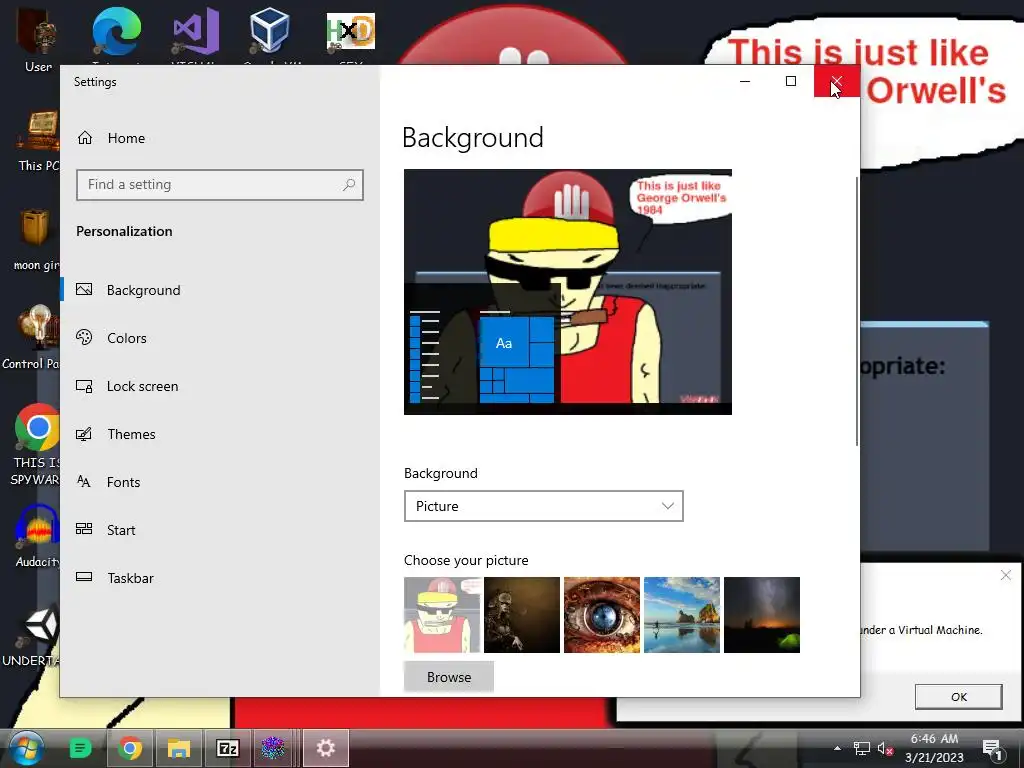Open the This PC desktop icon

pos(37,141)
